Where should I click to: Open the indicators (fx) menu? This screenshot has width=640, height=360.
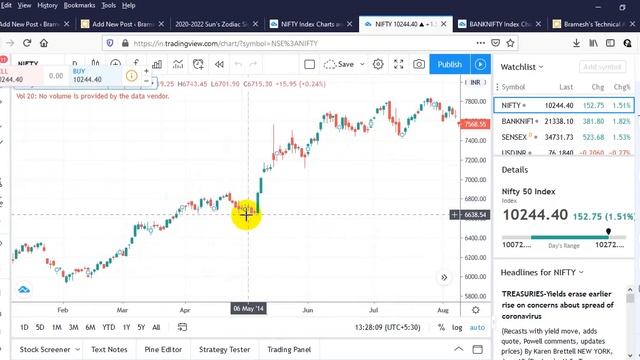coord(136,63)
